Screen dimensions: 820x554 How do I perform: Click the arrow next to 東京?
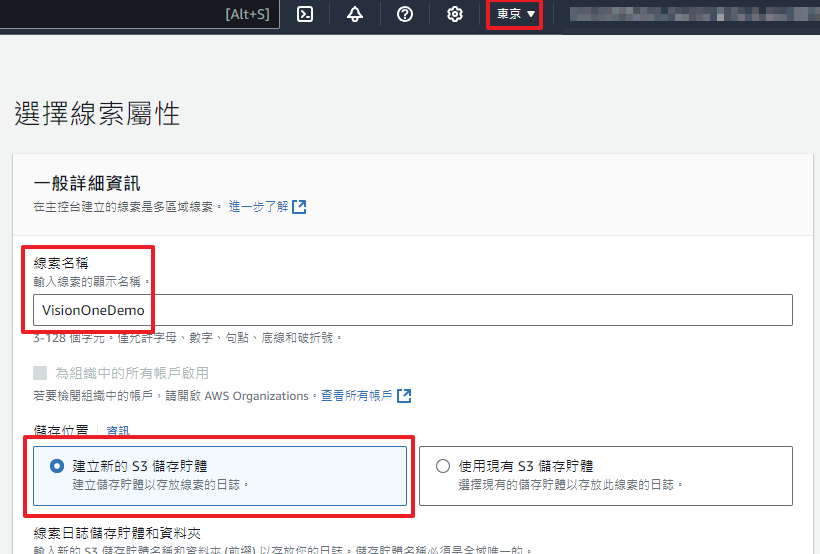click(x=531, y=14)
